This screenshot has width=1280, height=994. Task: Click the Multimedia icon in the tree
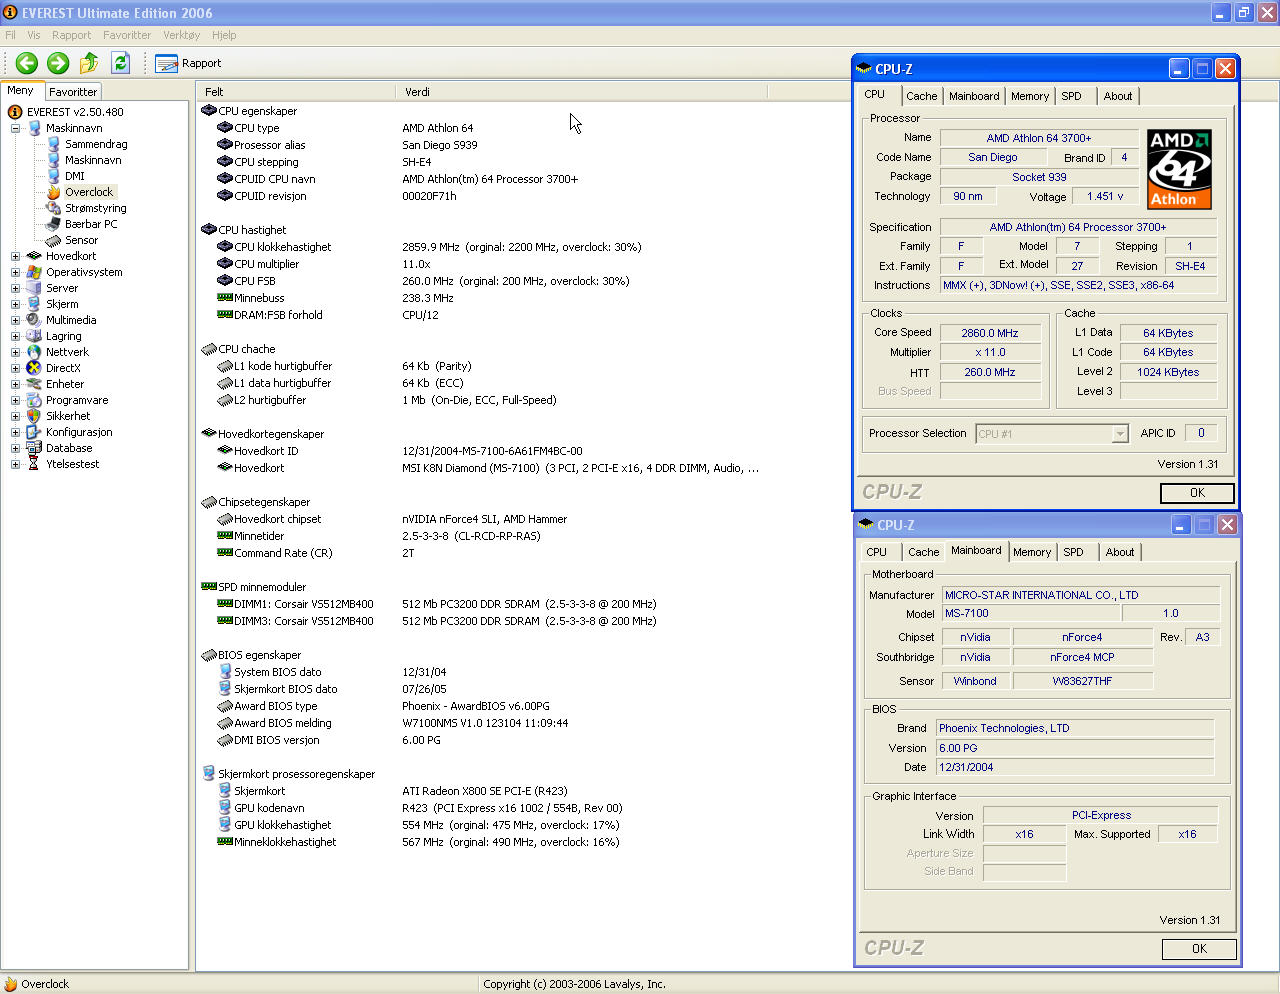[34, 320]
